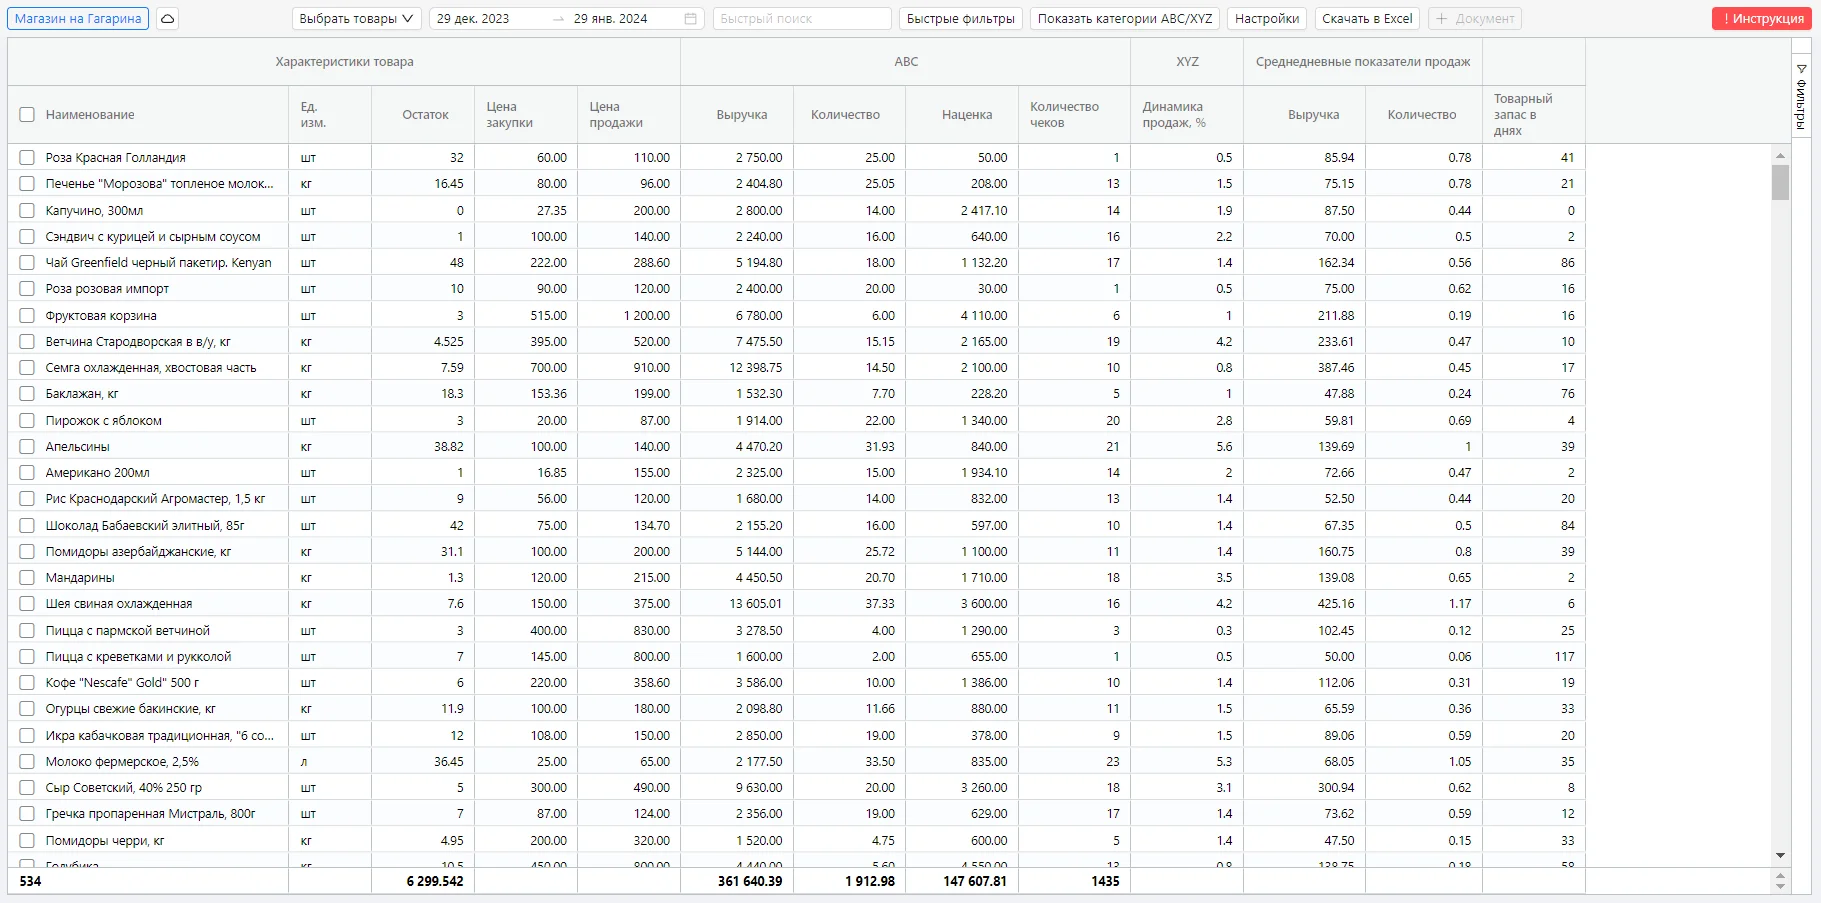The width and height of the screenshot is (1821, 903).
Task: Click the Пирожок с яблоком name
Action: click(x=103, y=421)
